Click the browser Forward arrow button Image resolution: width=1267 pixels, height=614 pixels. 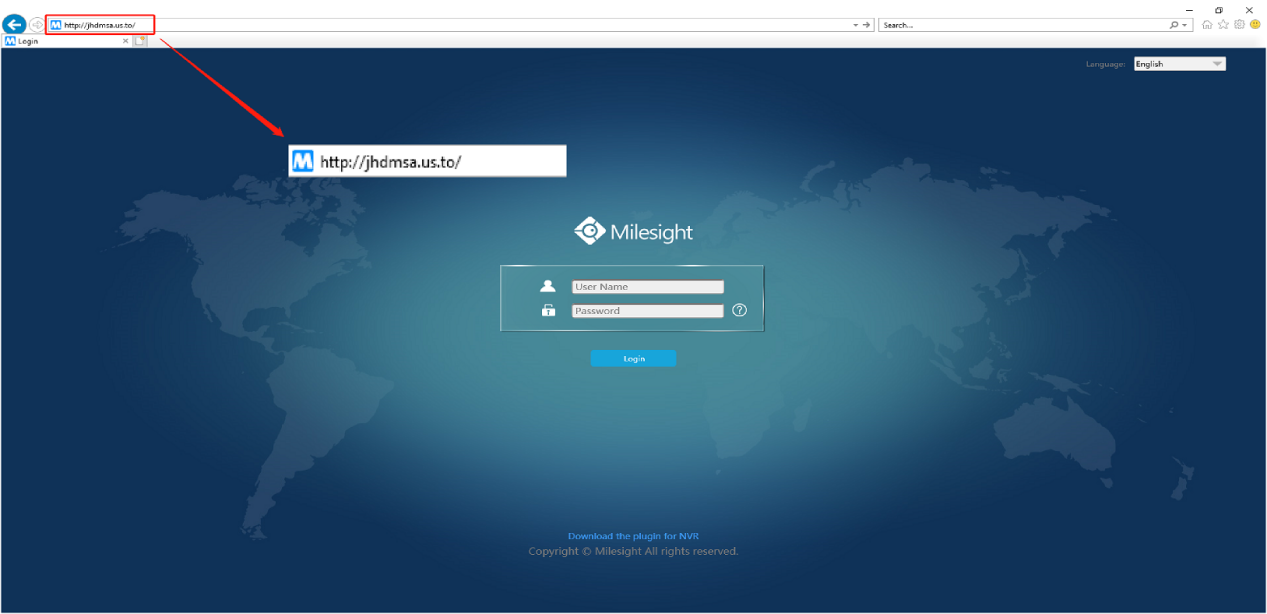point(37,24)
